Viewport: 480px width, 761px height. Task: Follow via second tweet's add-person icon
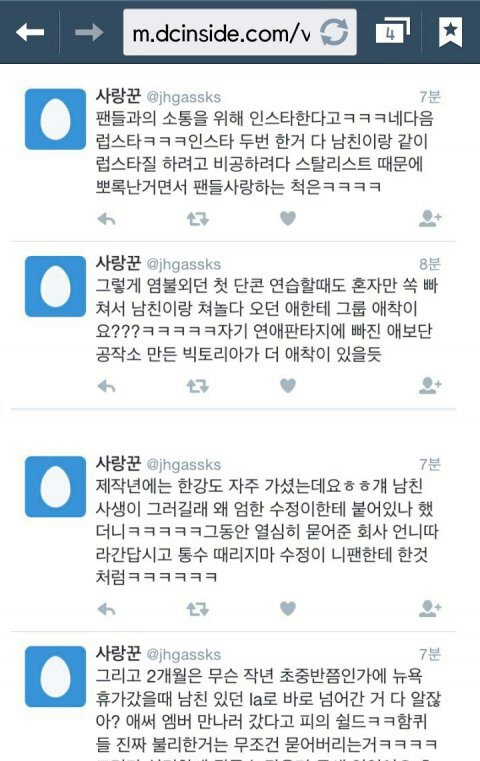point(430,385)
